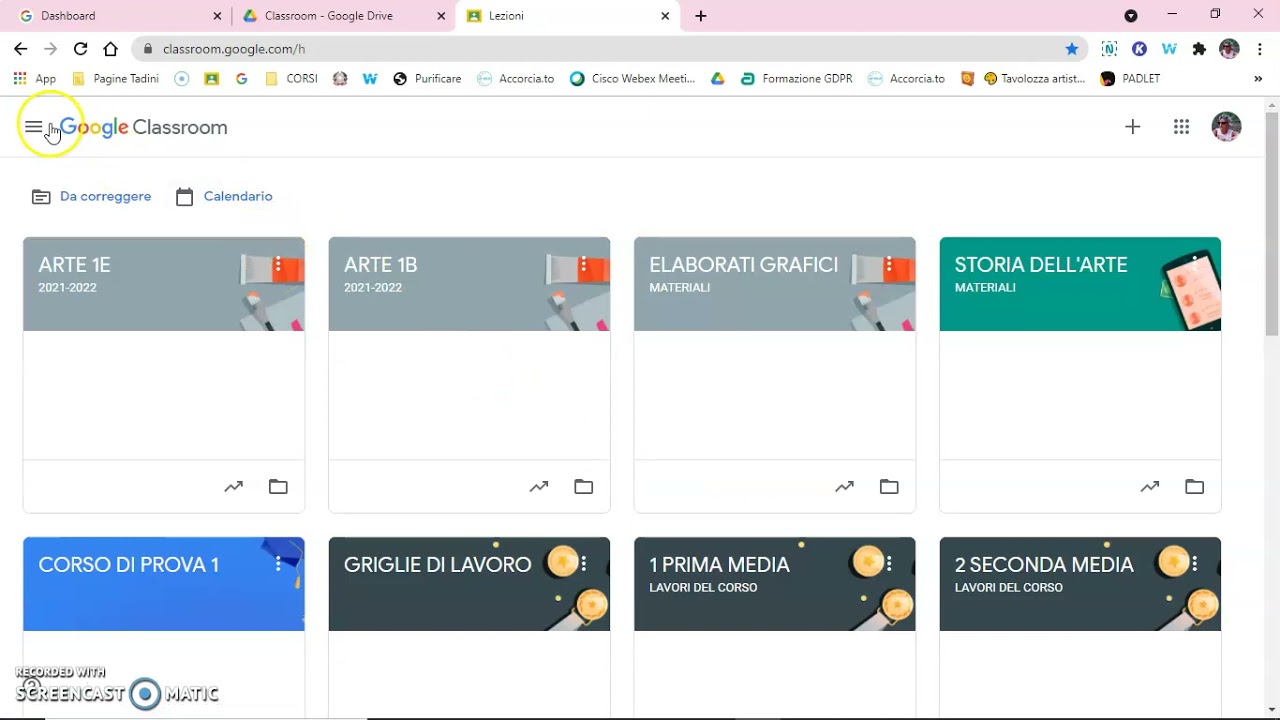The width and height of the screenshot is (1280, 720).
Task: Expand the hidden bookmarks overflow chevron
Action: coord(1258,78)
